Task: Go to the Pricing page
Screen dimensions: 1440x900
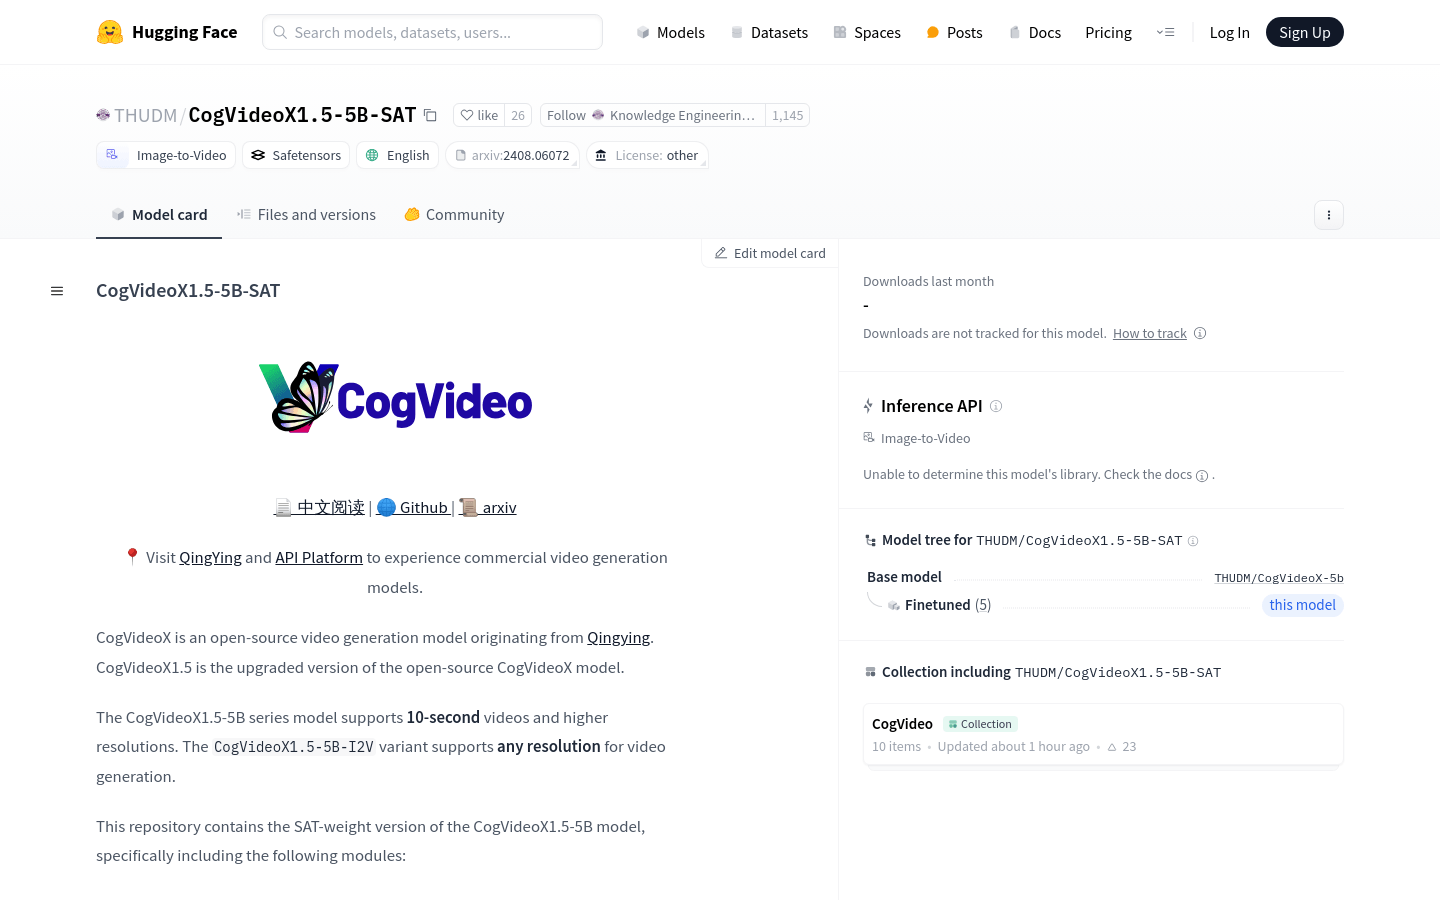Action: tap(1108, 32)
